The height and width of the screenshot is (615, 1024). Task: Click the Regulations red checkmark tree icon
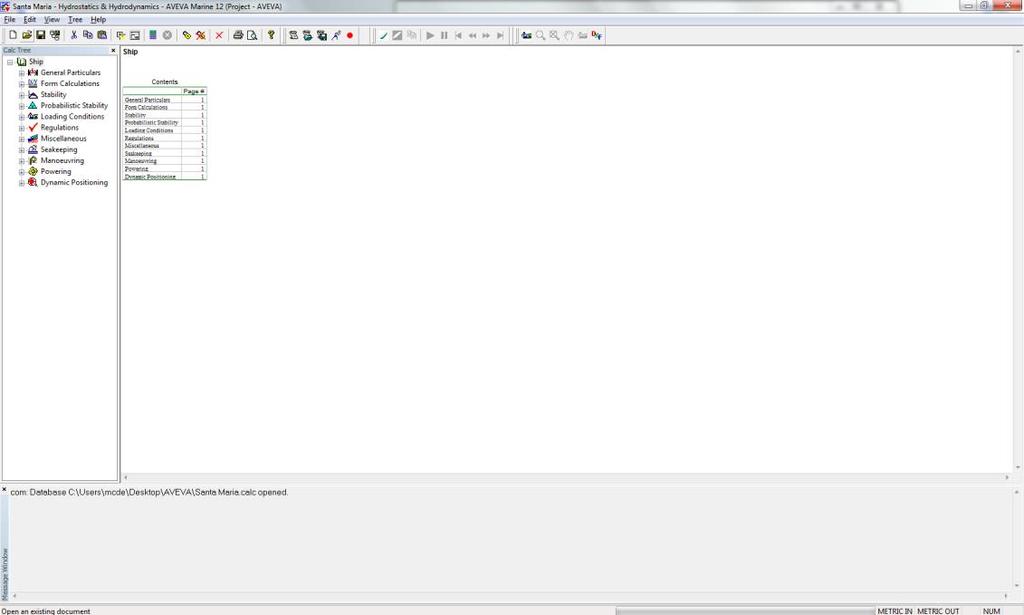click(33, 127)
